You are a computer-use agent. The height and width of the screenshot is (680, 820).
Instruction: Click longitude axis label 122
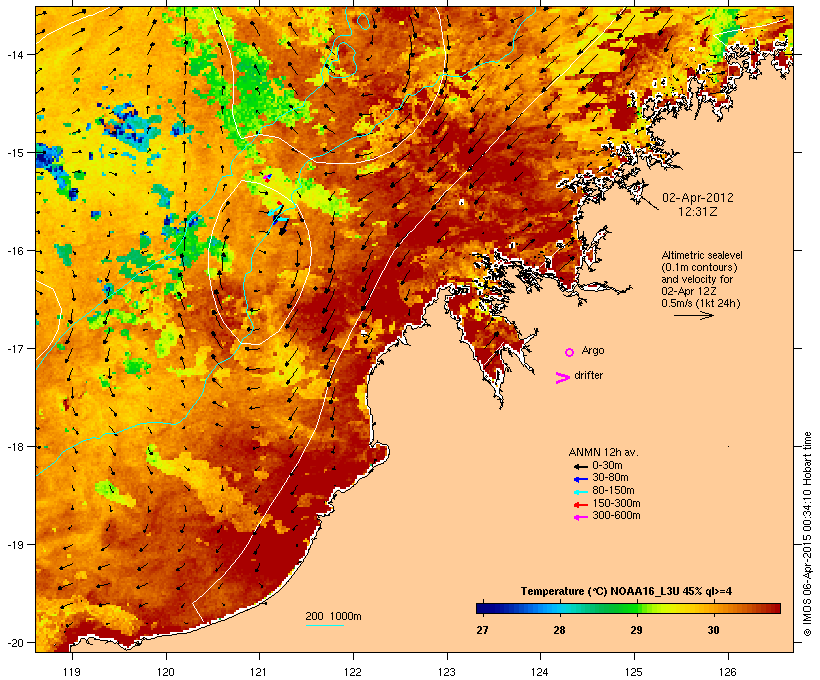coord(353,672)
